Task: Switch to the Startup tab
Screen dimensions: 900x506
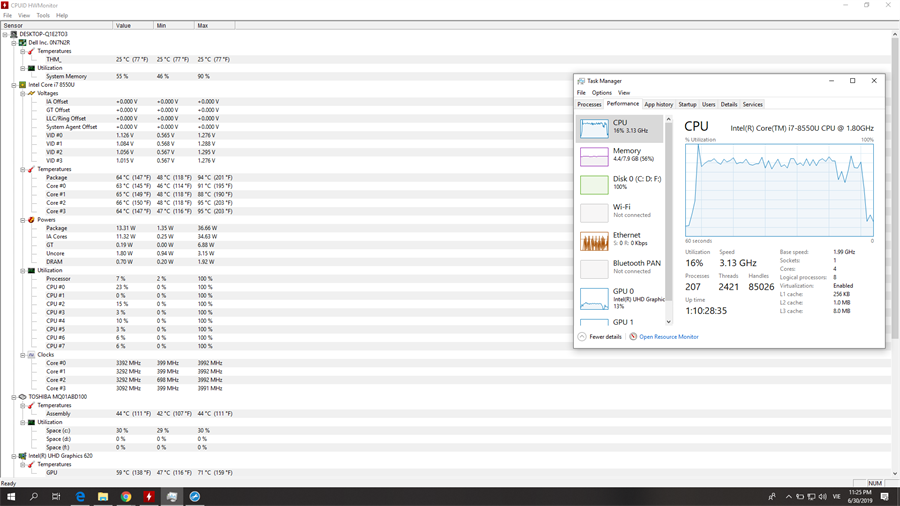Action: click(687, 104)
